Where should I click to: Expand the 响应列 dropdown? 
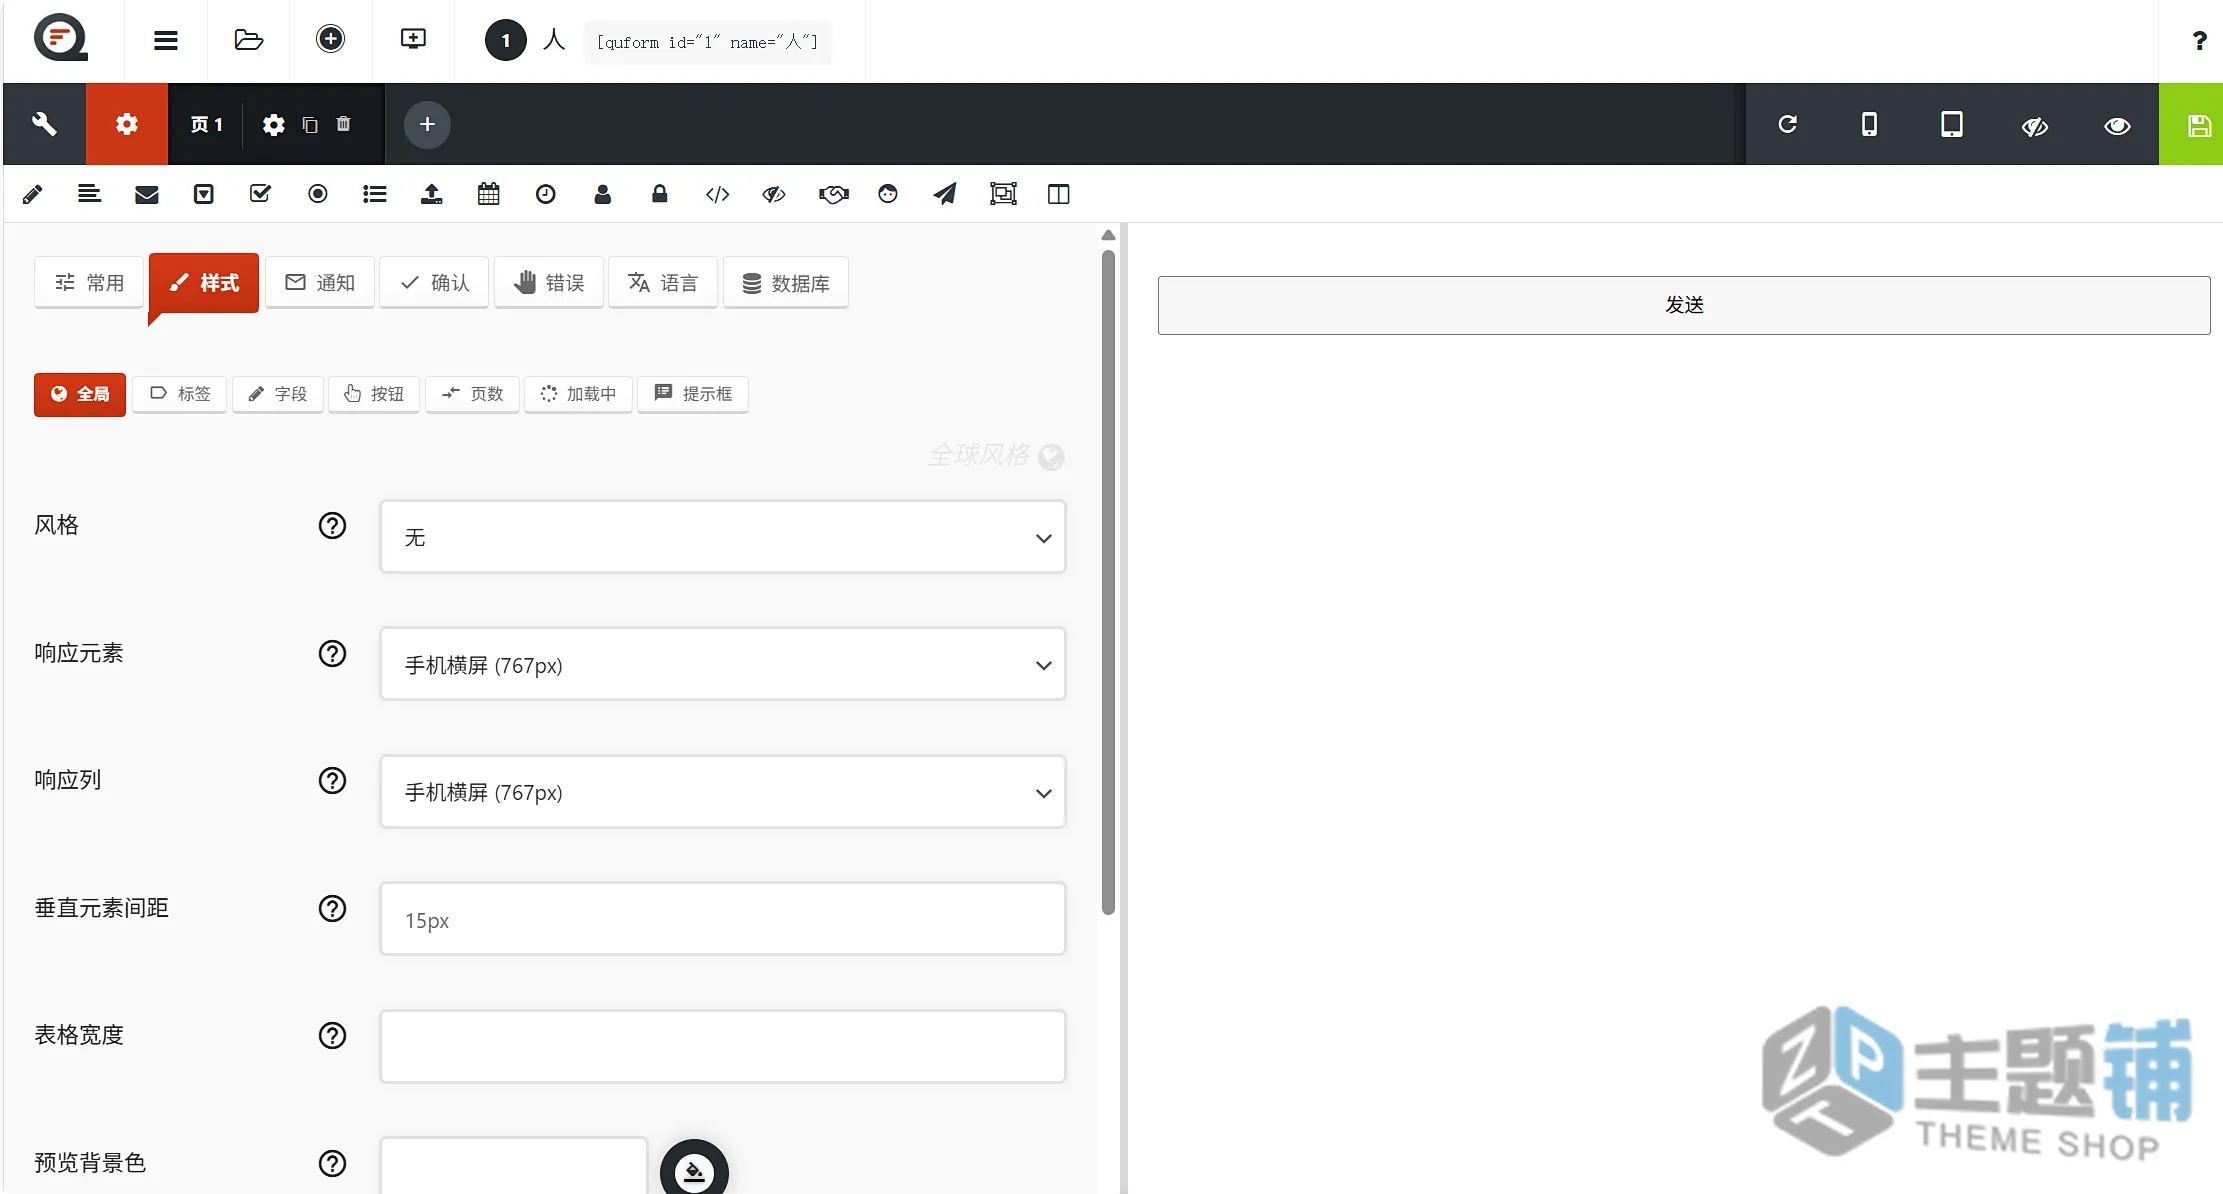coord(723,792)
